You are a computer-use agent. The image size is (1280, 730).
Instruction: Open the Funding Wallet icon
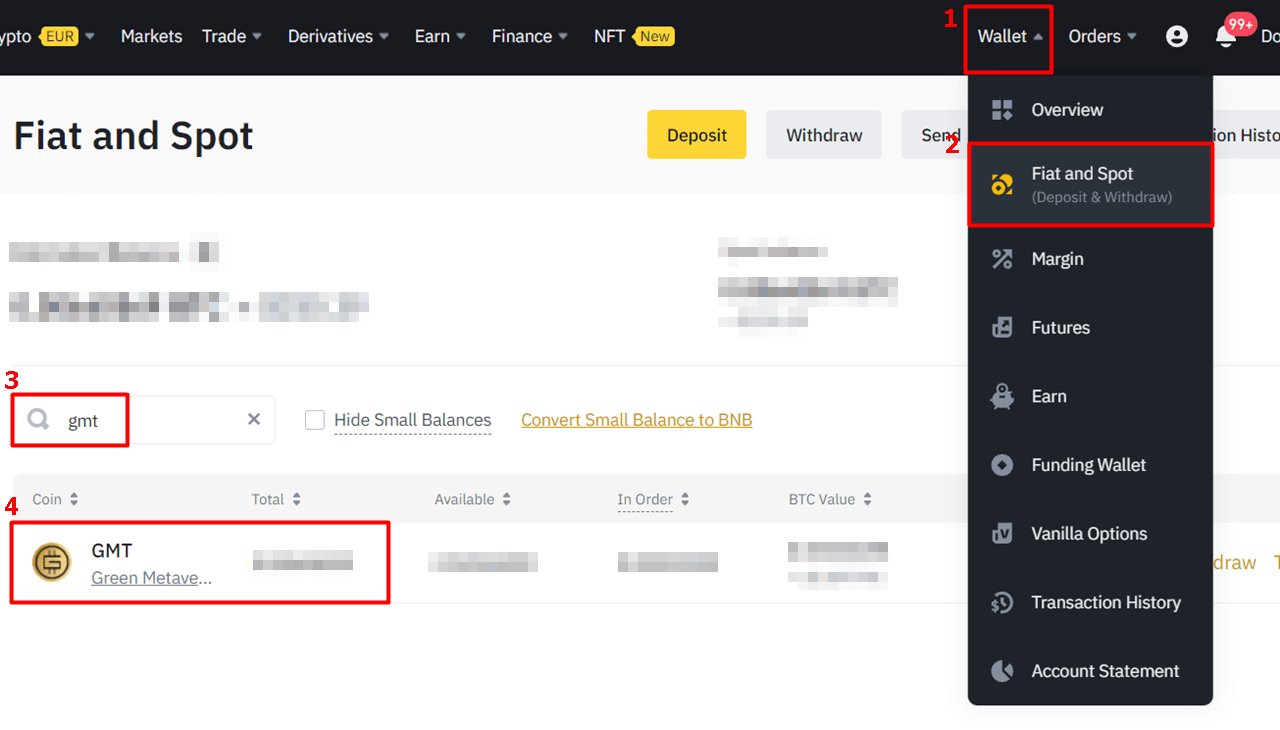1001,464
